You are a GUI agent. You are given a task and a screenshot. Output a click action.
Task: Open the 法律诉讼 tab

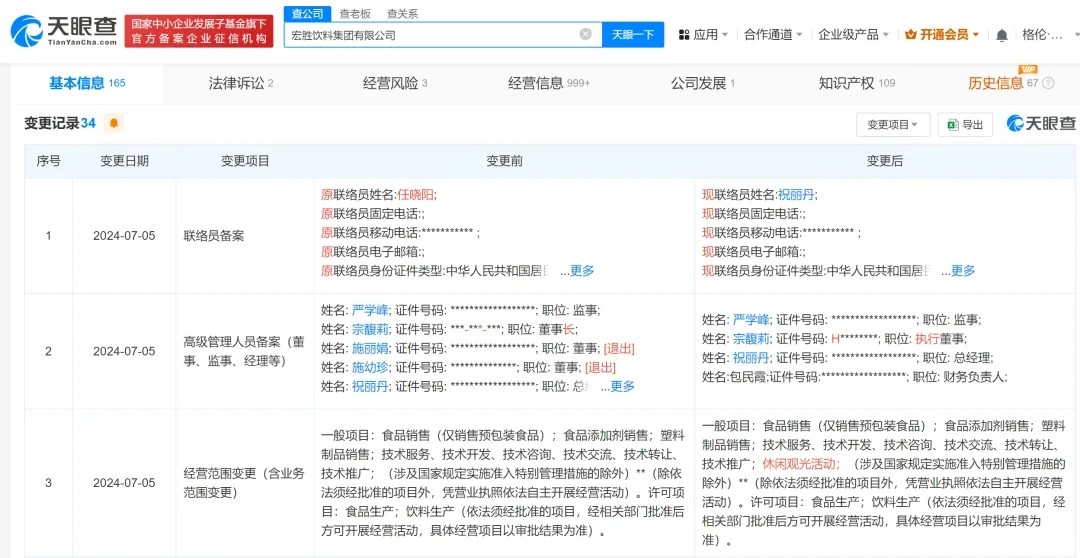pyautogui.click(x=241, y=83)
